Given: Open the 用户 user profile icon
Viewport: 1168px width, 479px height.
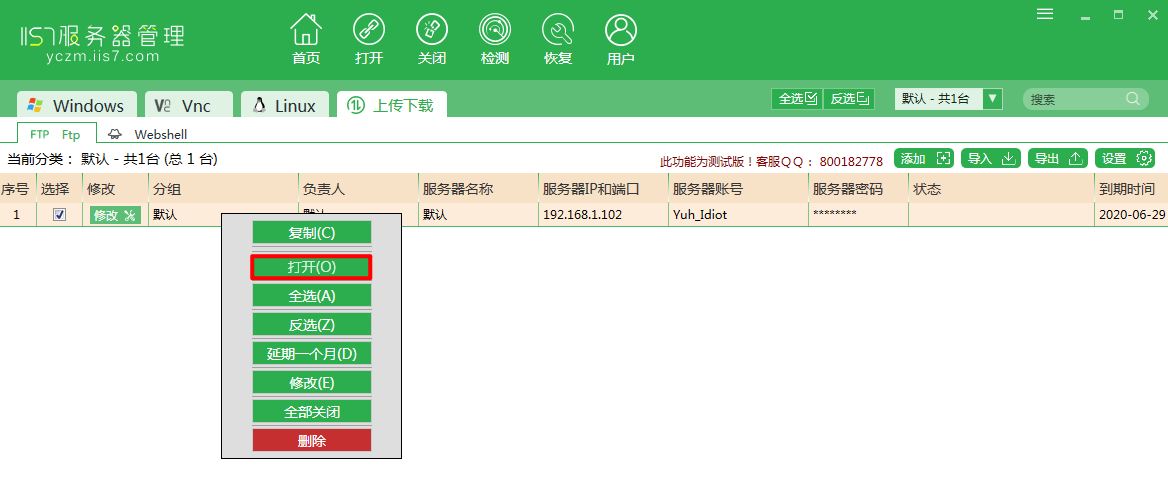Looking at the screenshot, I should coord(621,31).
